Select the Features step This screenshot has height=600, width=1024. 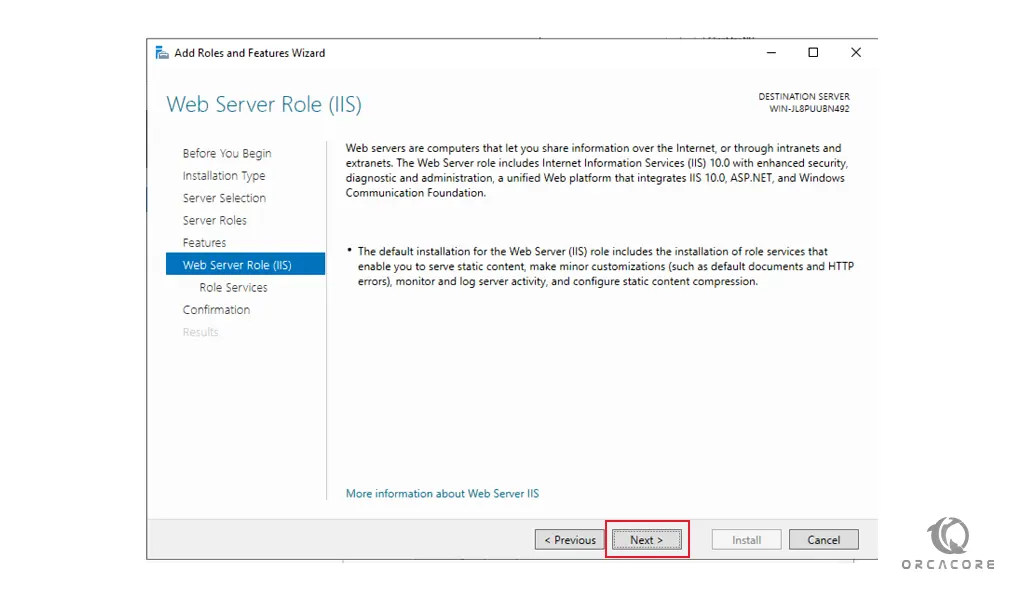(204, 243)
